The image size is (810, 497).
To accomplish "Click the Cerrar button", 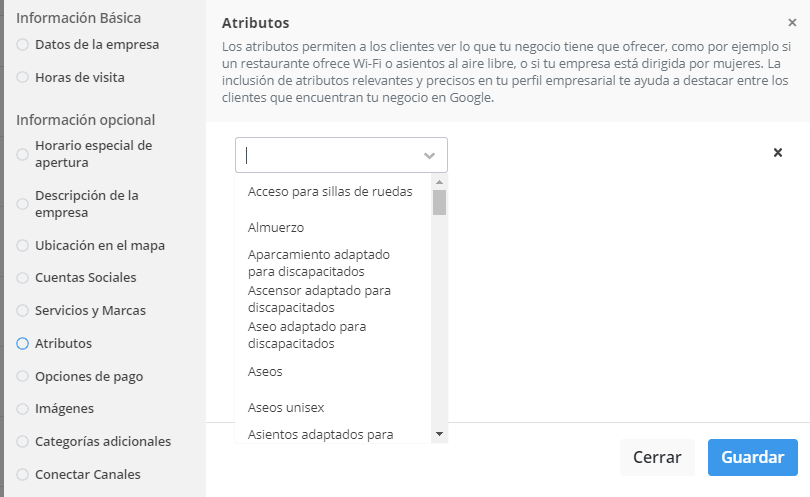I will click(657, 457).
